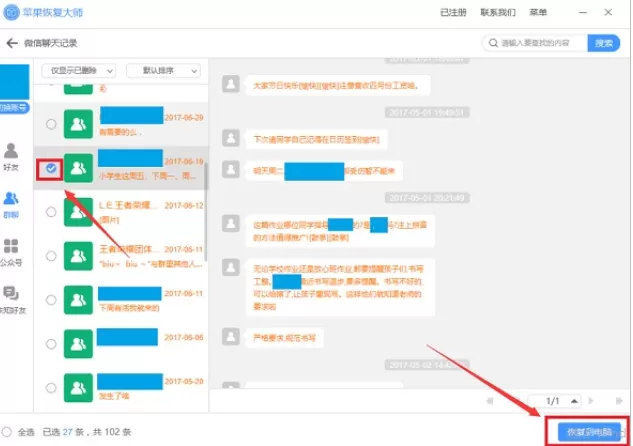633x446 pixels.
Task: Go back using the back arrow
Action: coord(12,43)
